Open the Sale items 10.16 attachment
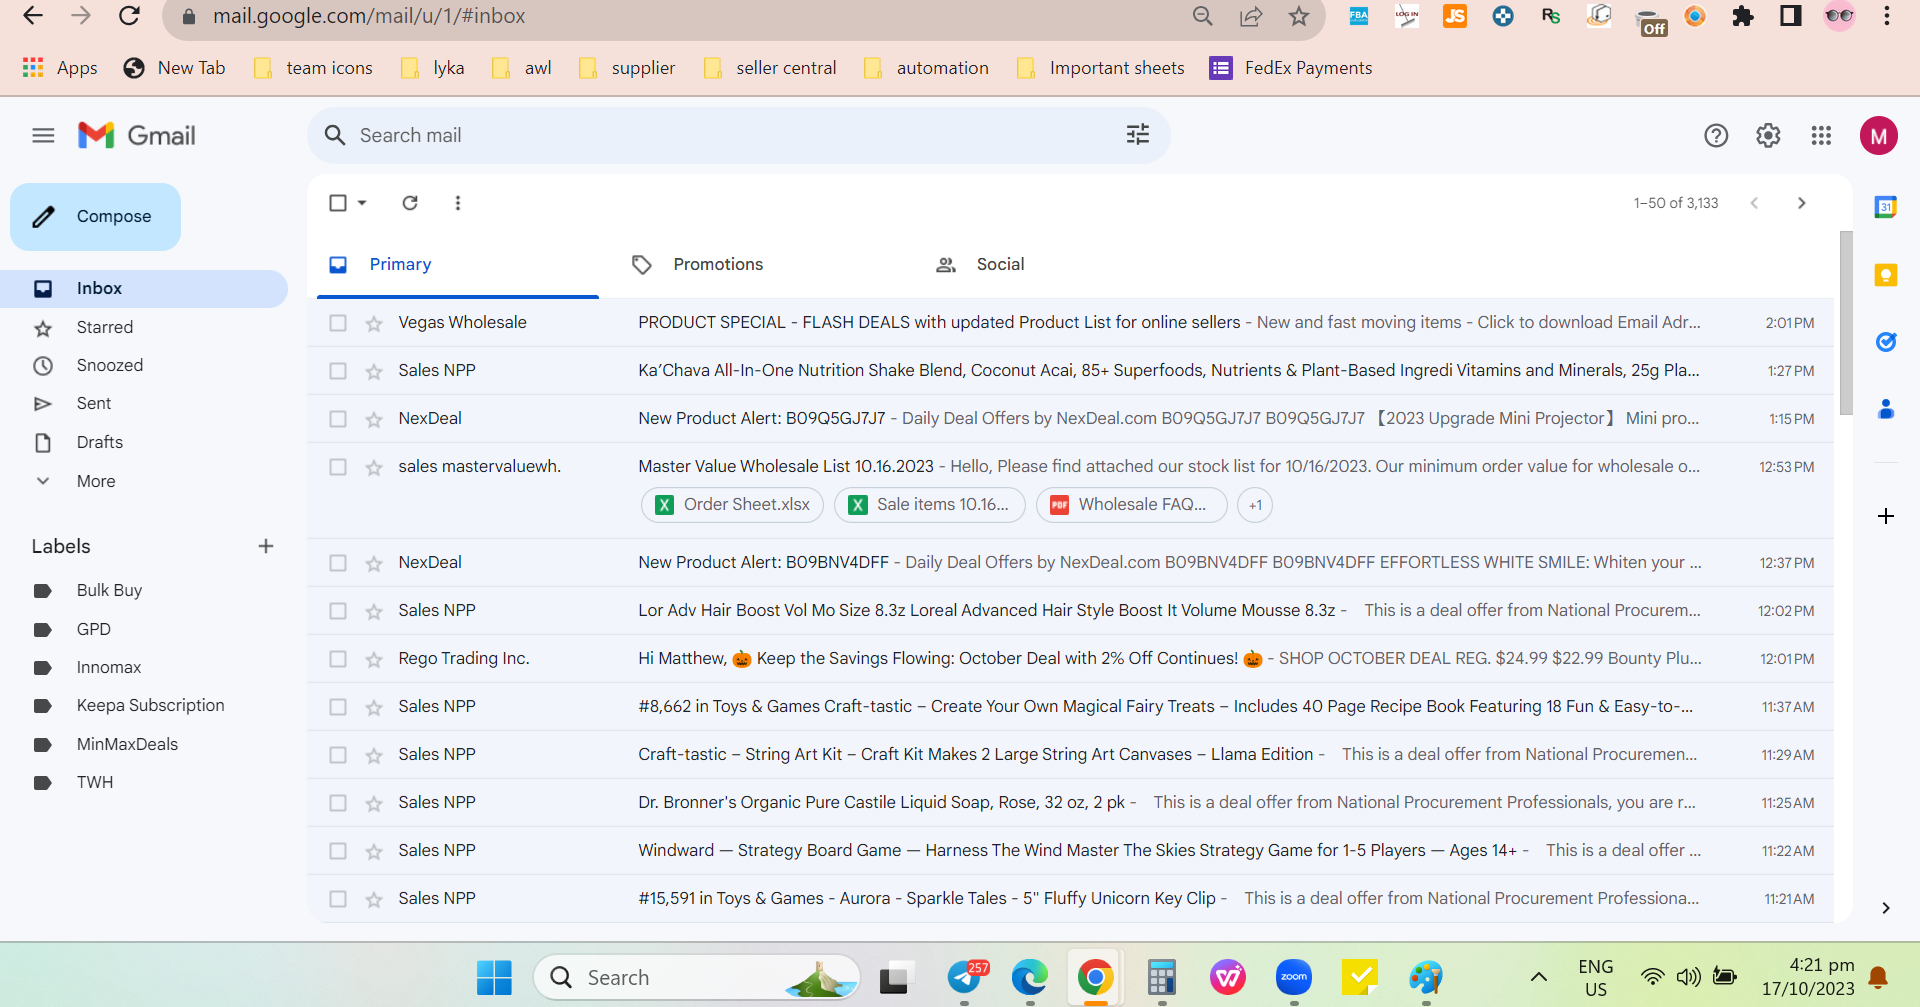1920x1007 pixels. click(x=930, y=505)
